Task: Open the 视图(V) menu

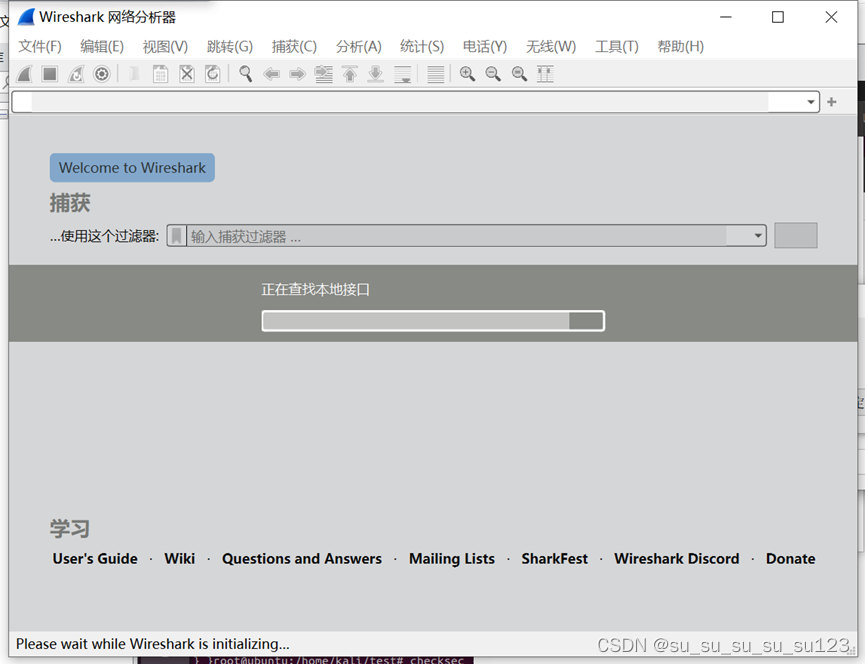Action: click(165, 46)
